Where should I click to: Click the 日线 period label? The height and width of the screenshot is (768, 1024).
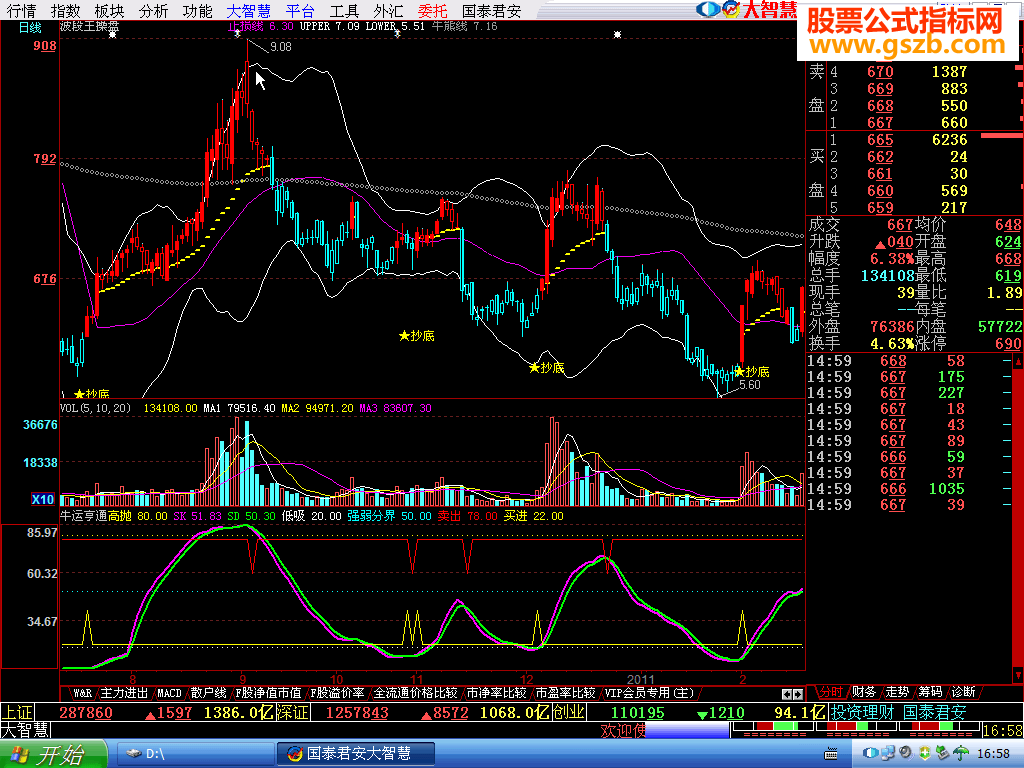click(30, 27)
